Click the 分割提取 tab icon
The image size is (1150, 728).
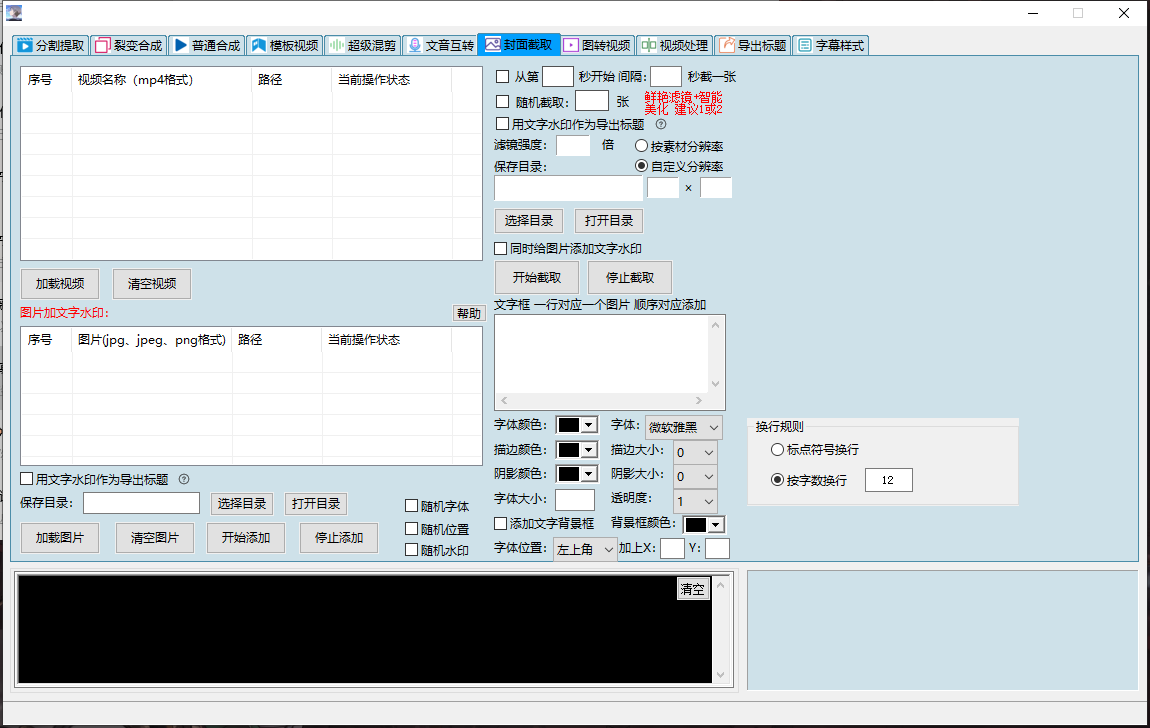25,45
